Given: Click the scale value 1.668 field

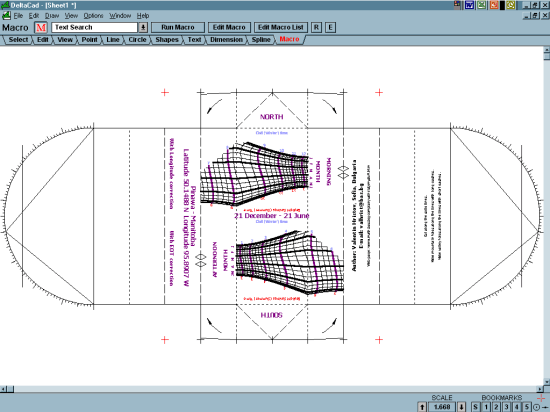Looking at the screenshot, I should (x=442, y=407).
